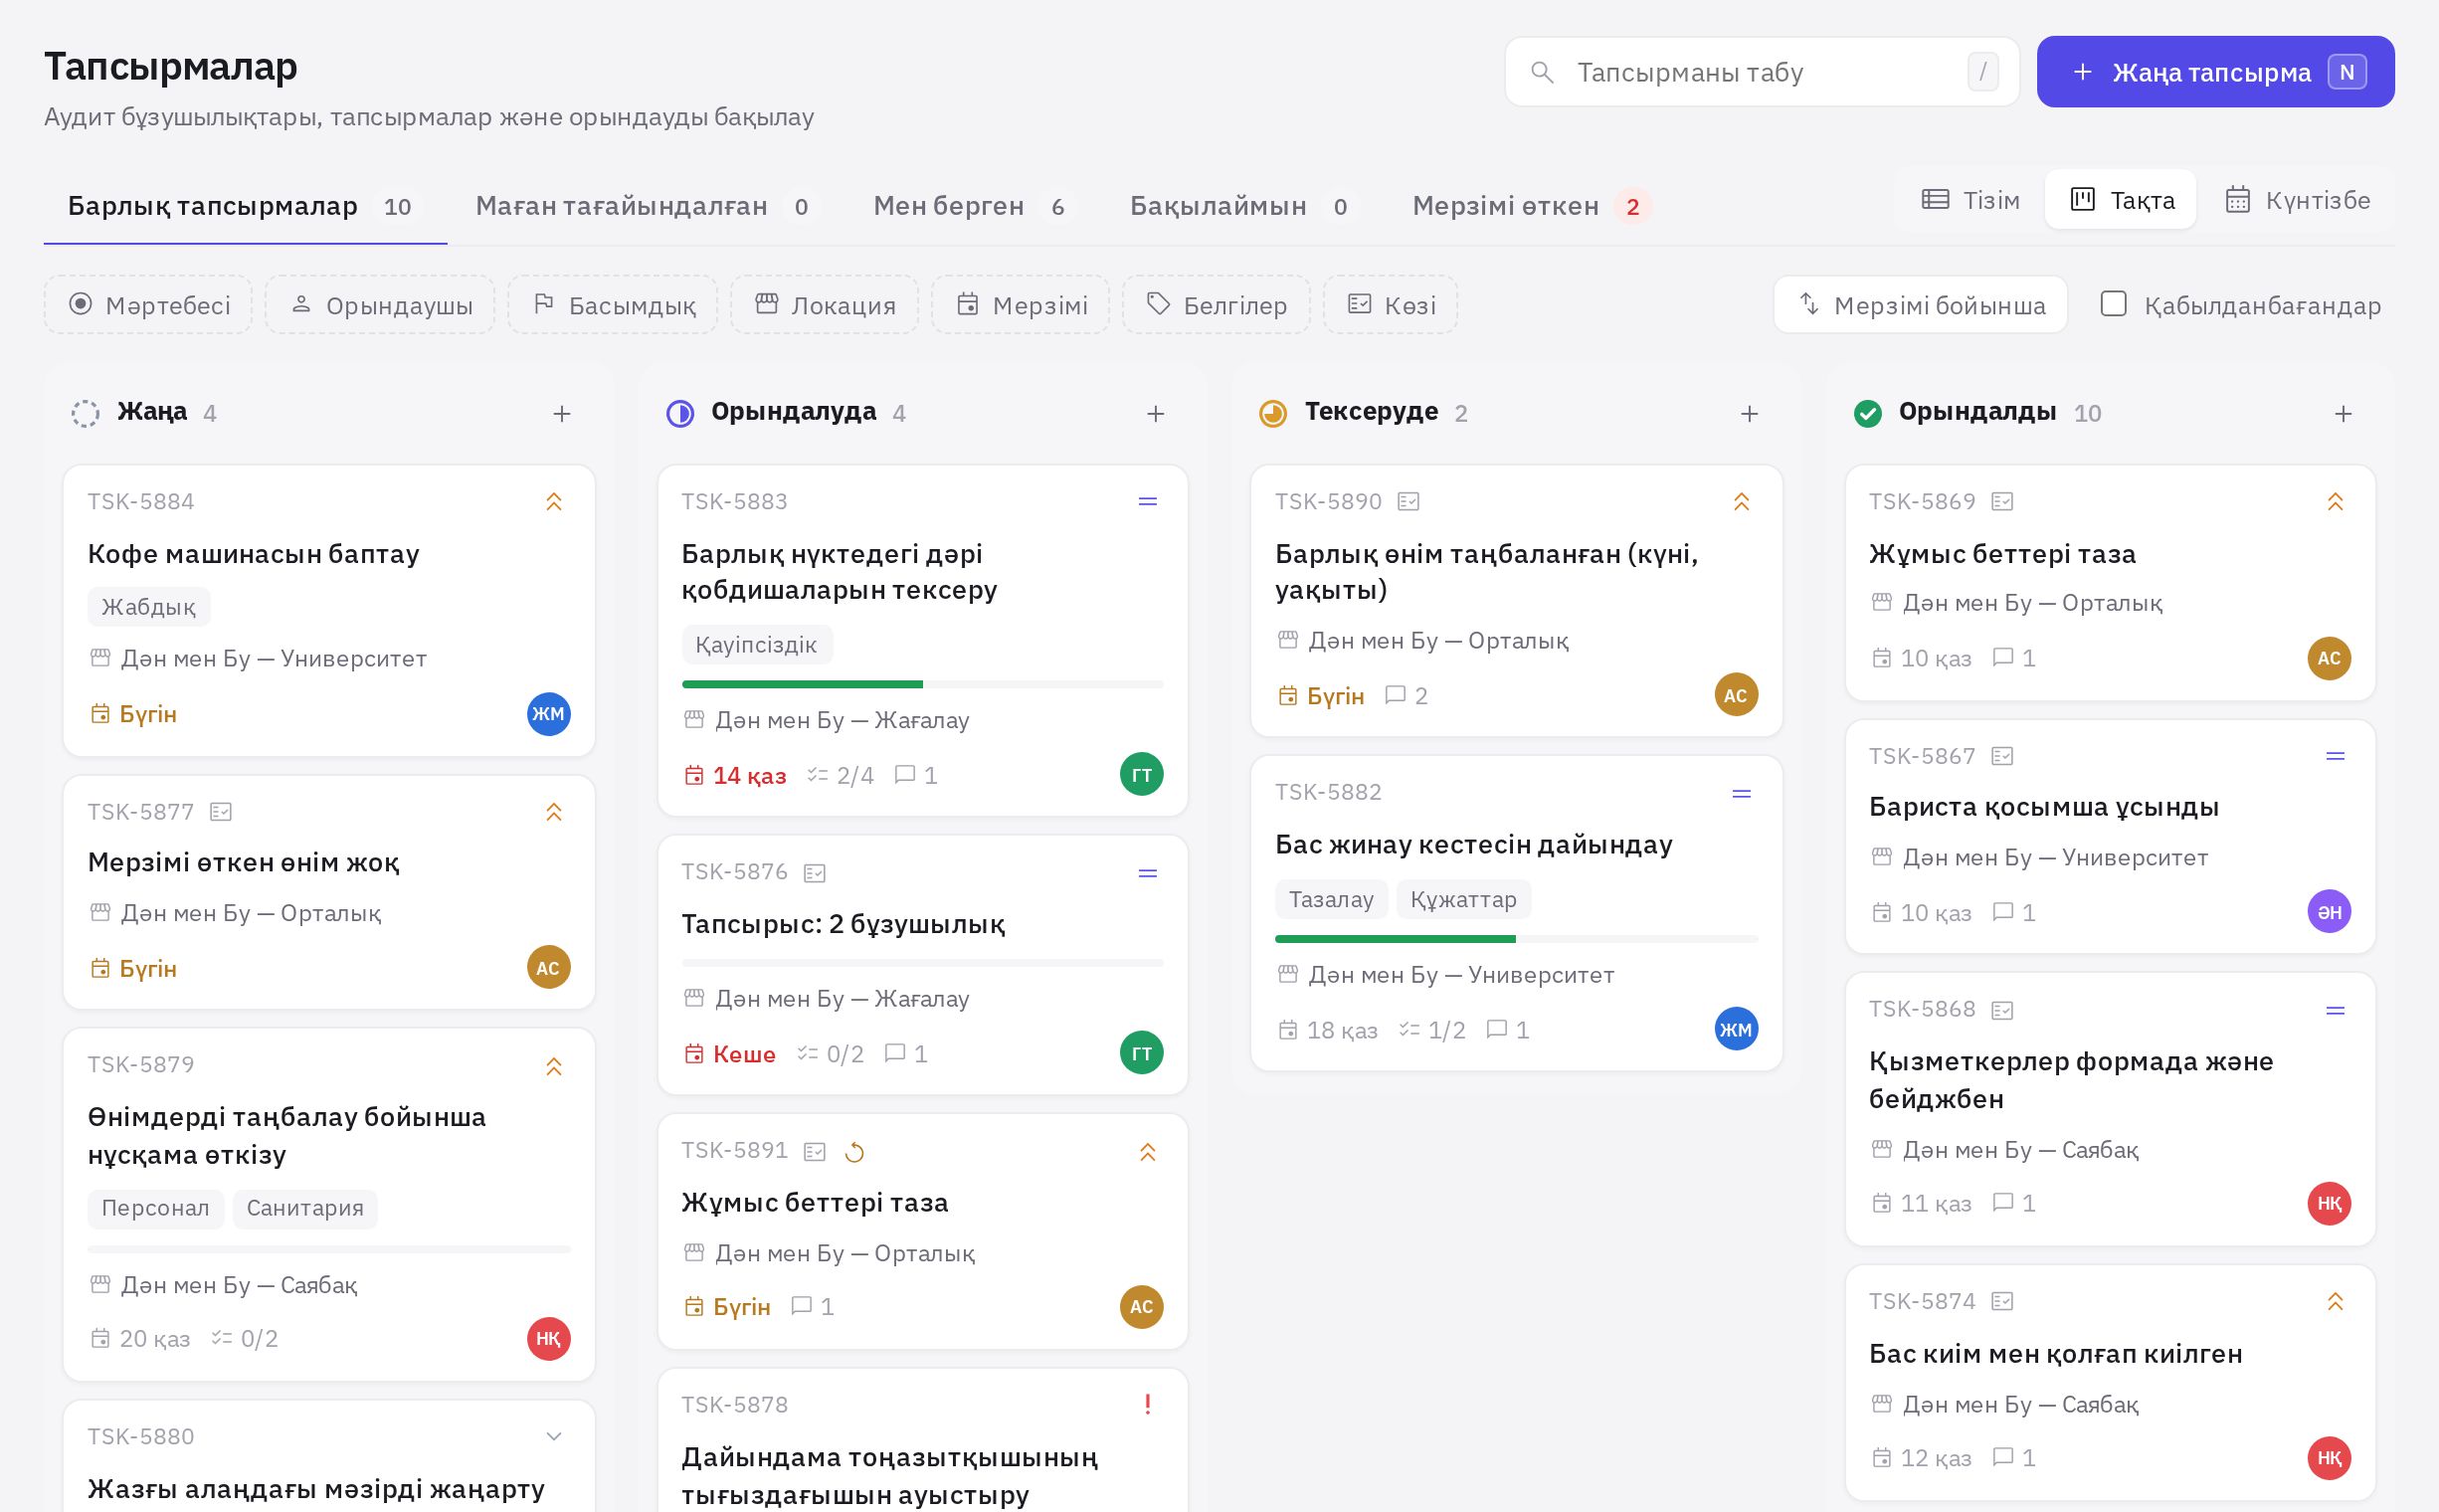Image resolution: width=2439 pixels, height=1512 pixels.
Task: Toggle the Қабылданбағандар checkbox
Action: [x=2113, y=304]
